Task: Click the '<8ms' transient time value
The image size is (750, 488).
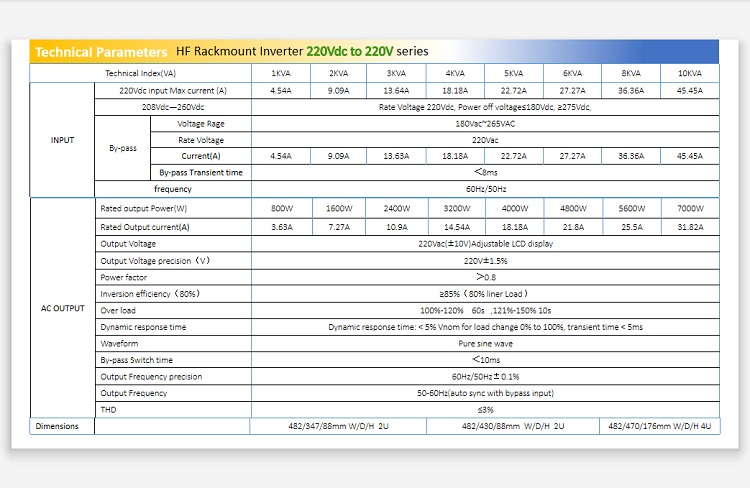Action: pos(486,172)
